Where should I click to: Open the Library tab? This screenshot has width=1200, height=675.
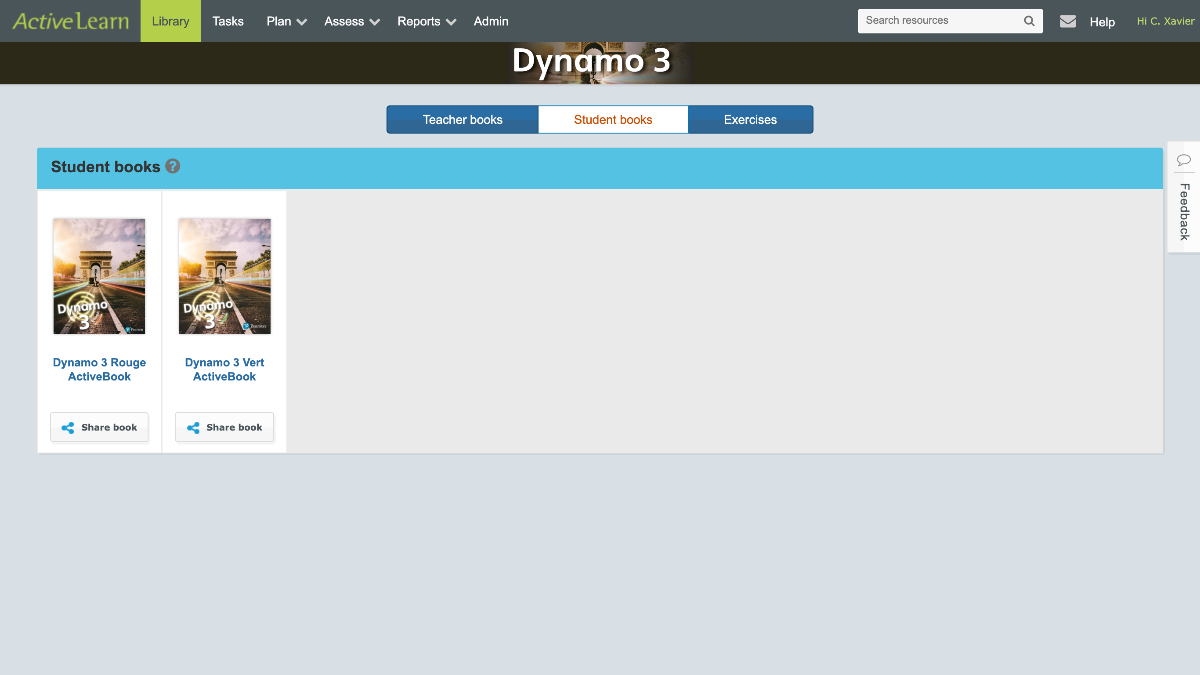point(171,21)
